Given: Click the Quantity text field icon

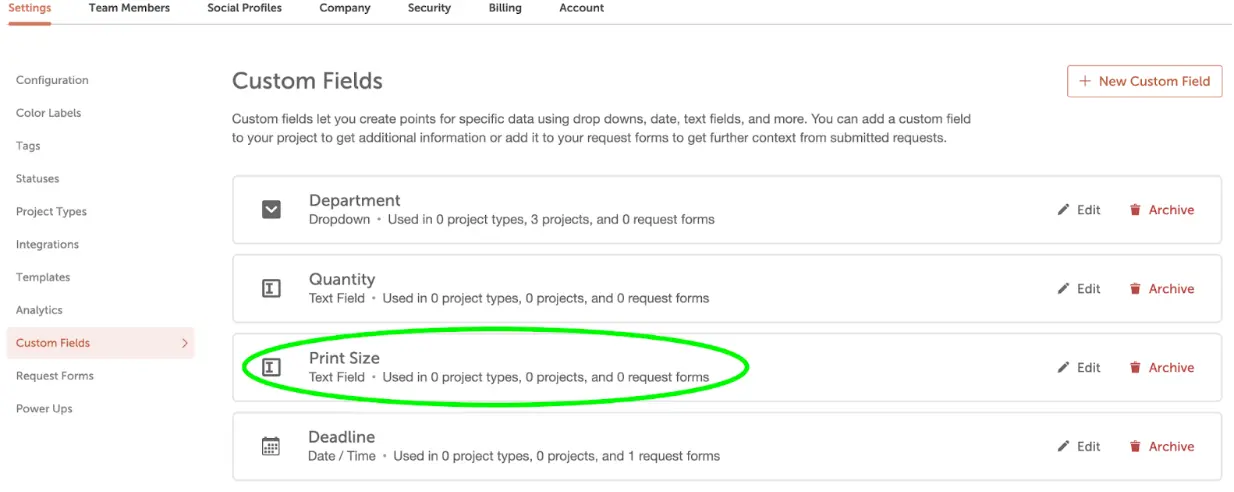Looking at the screenshot, I should pyautogui.click(x=270, y=289).
